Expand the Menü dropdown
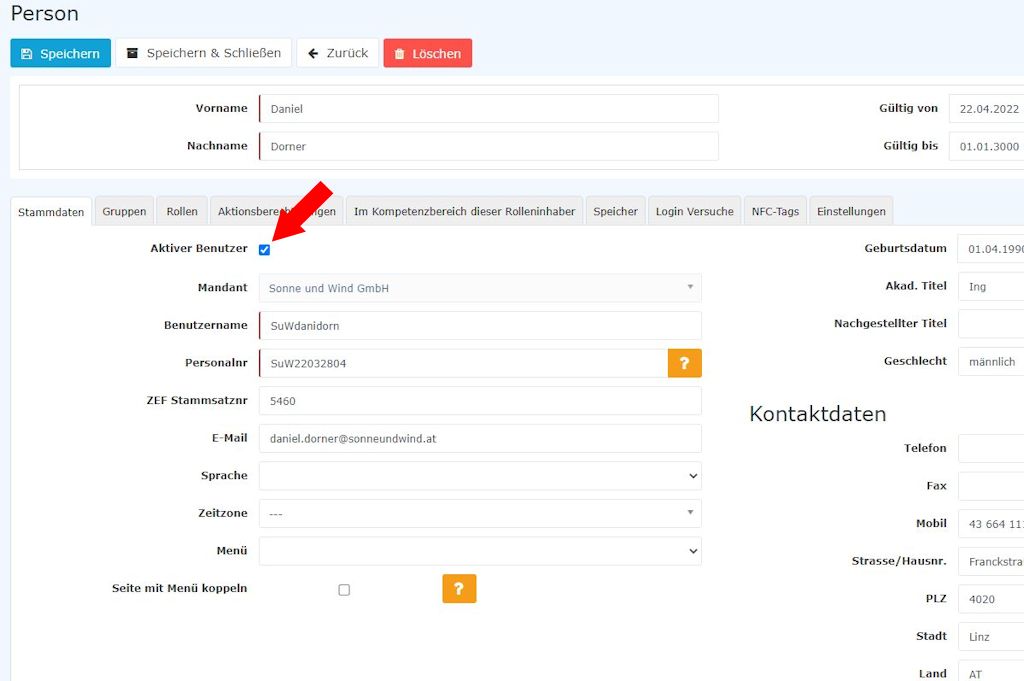This screenshot has width=1024, height=681. 480,551
